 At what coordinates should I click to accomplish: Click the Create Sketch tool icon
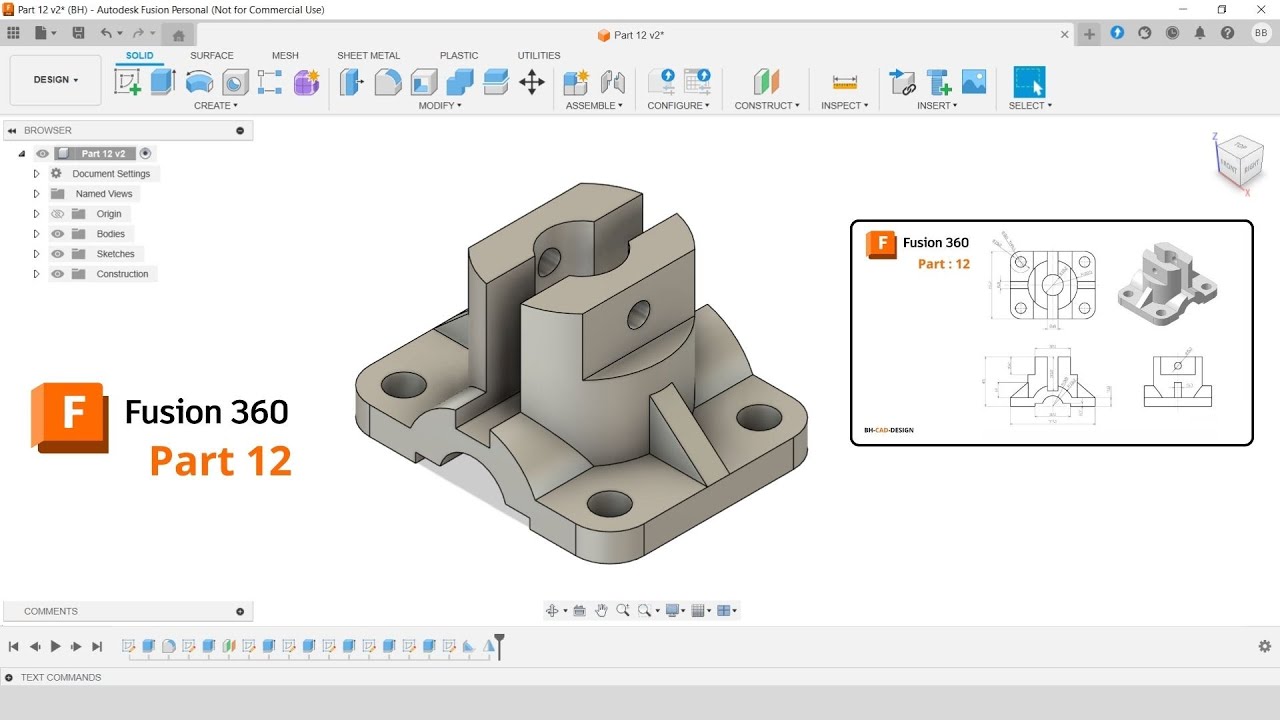[128, 82]
